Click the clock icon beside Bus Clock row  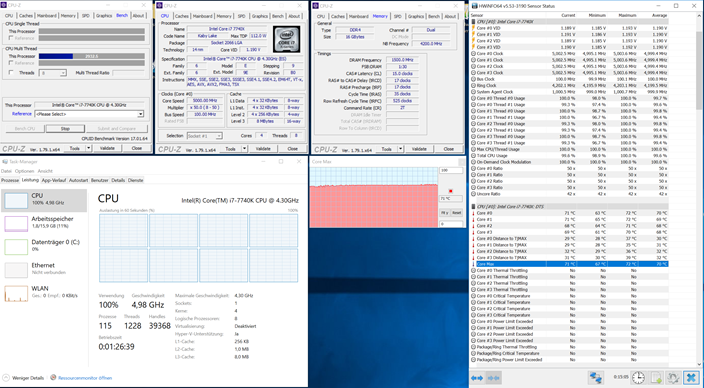(x=473, y=79)
